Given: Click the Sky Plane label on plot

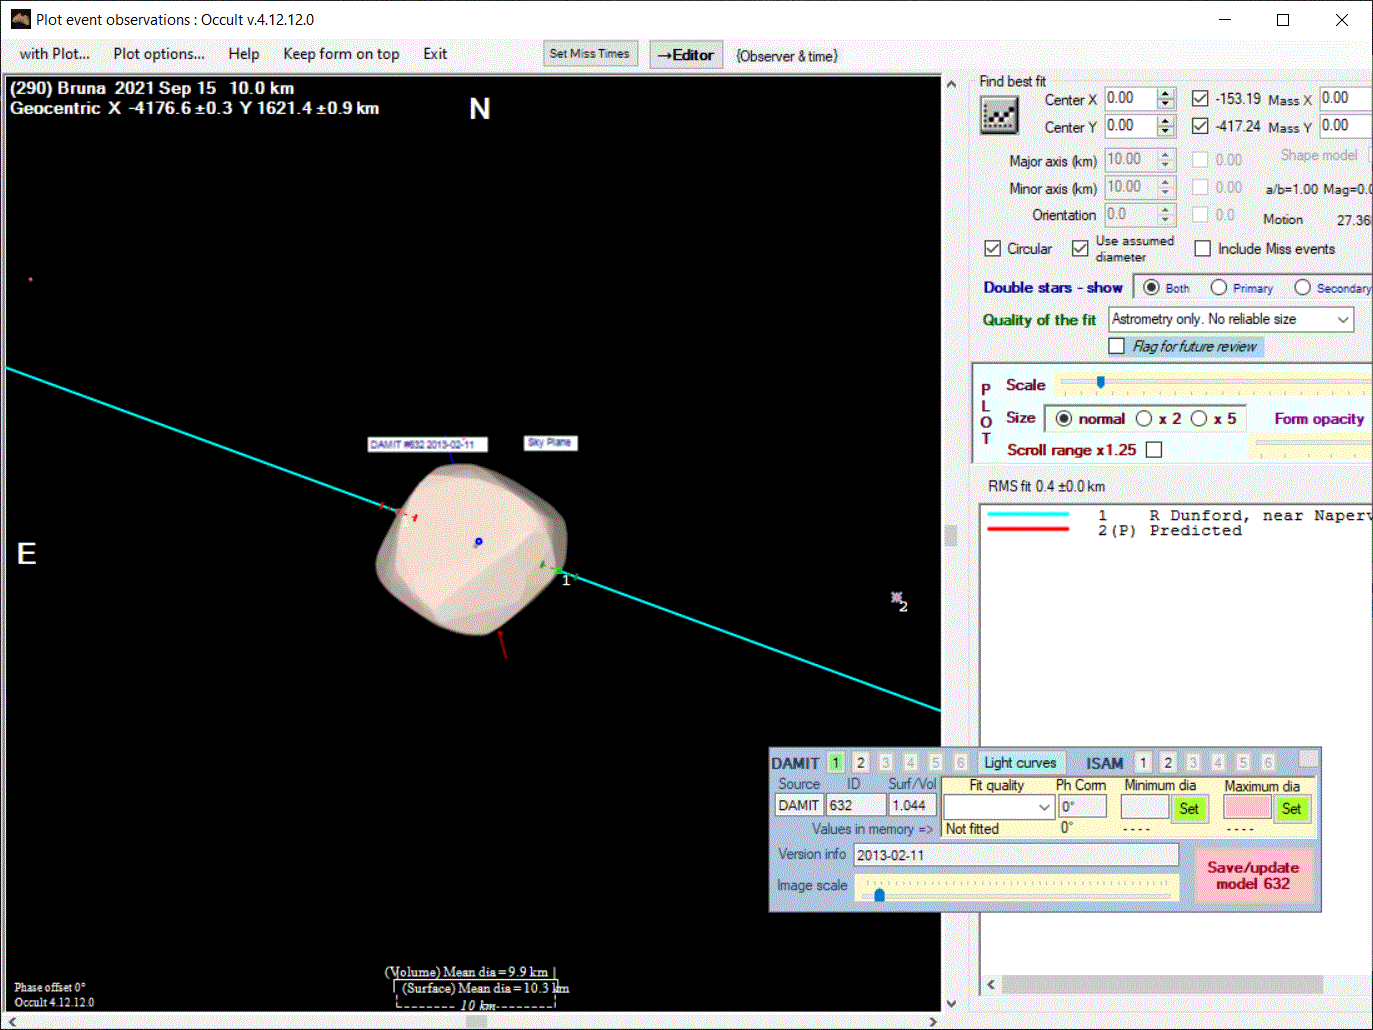Looking at the screenshot, I should [x=550, y=442].
